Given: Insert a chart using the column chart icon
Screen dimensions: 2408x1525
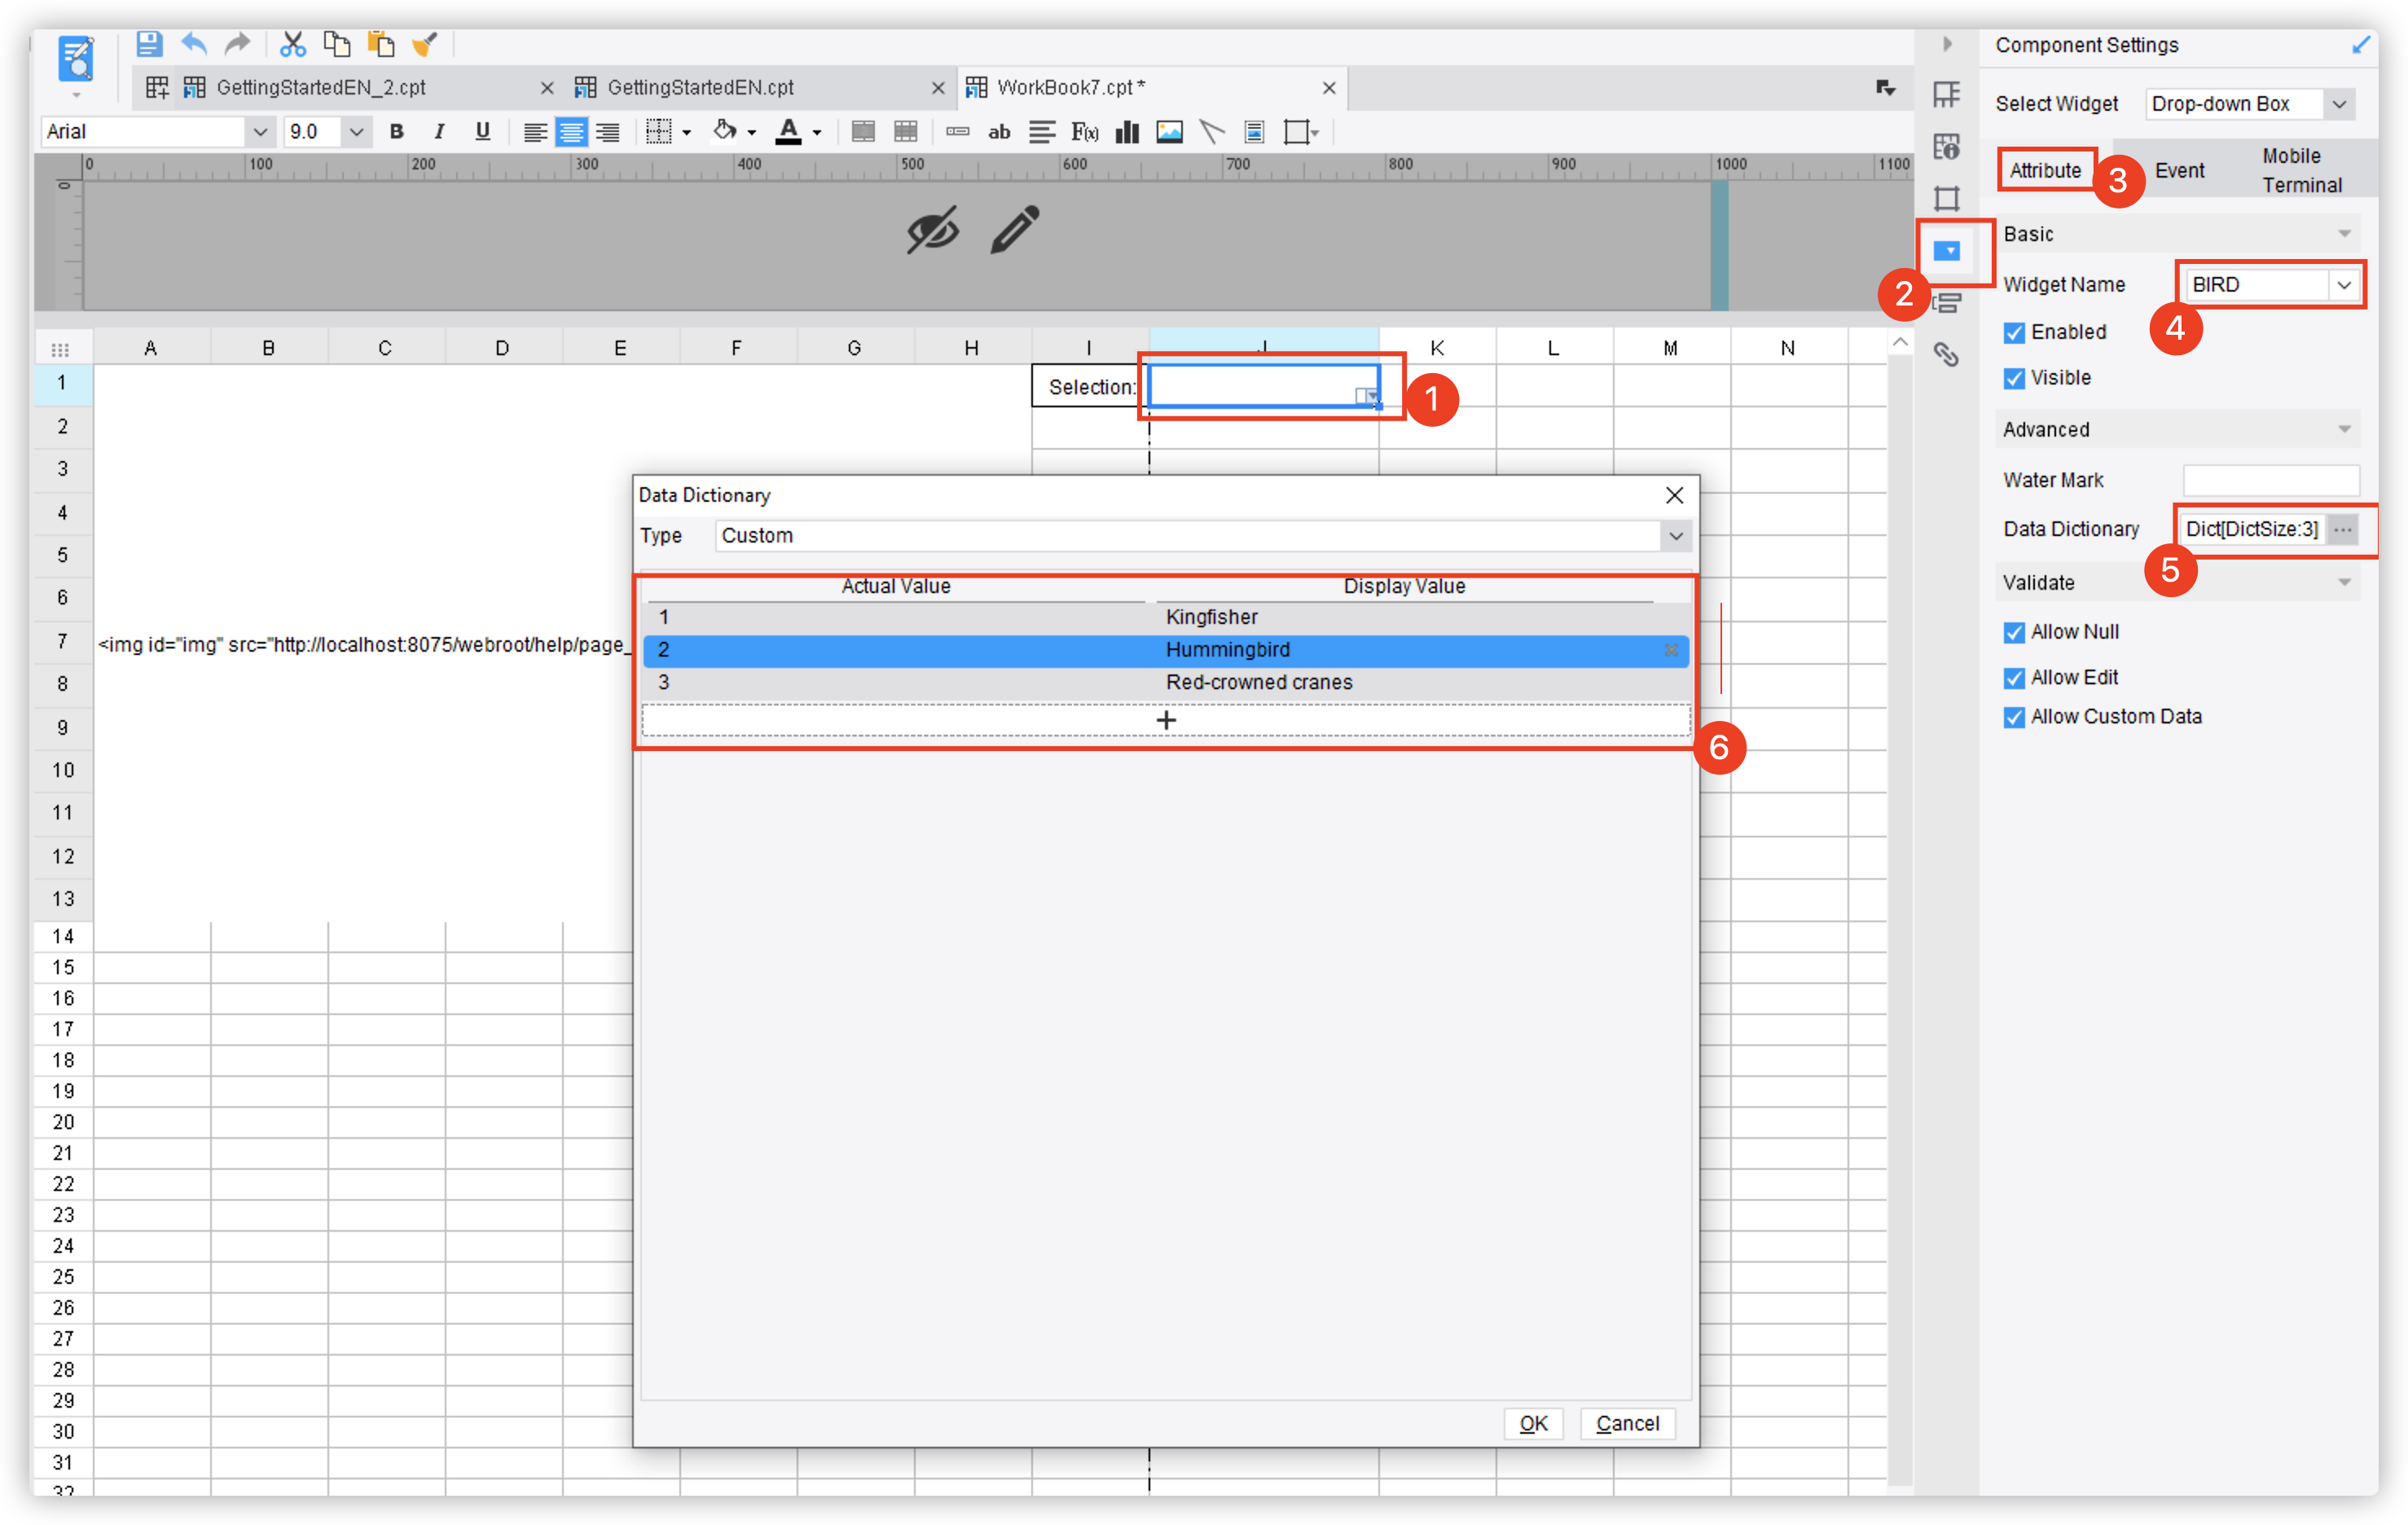Looking at the screenshot, I should click(1126, 131).
